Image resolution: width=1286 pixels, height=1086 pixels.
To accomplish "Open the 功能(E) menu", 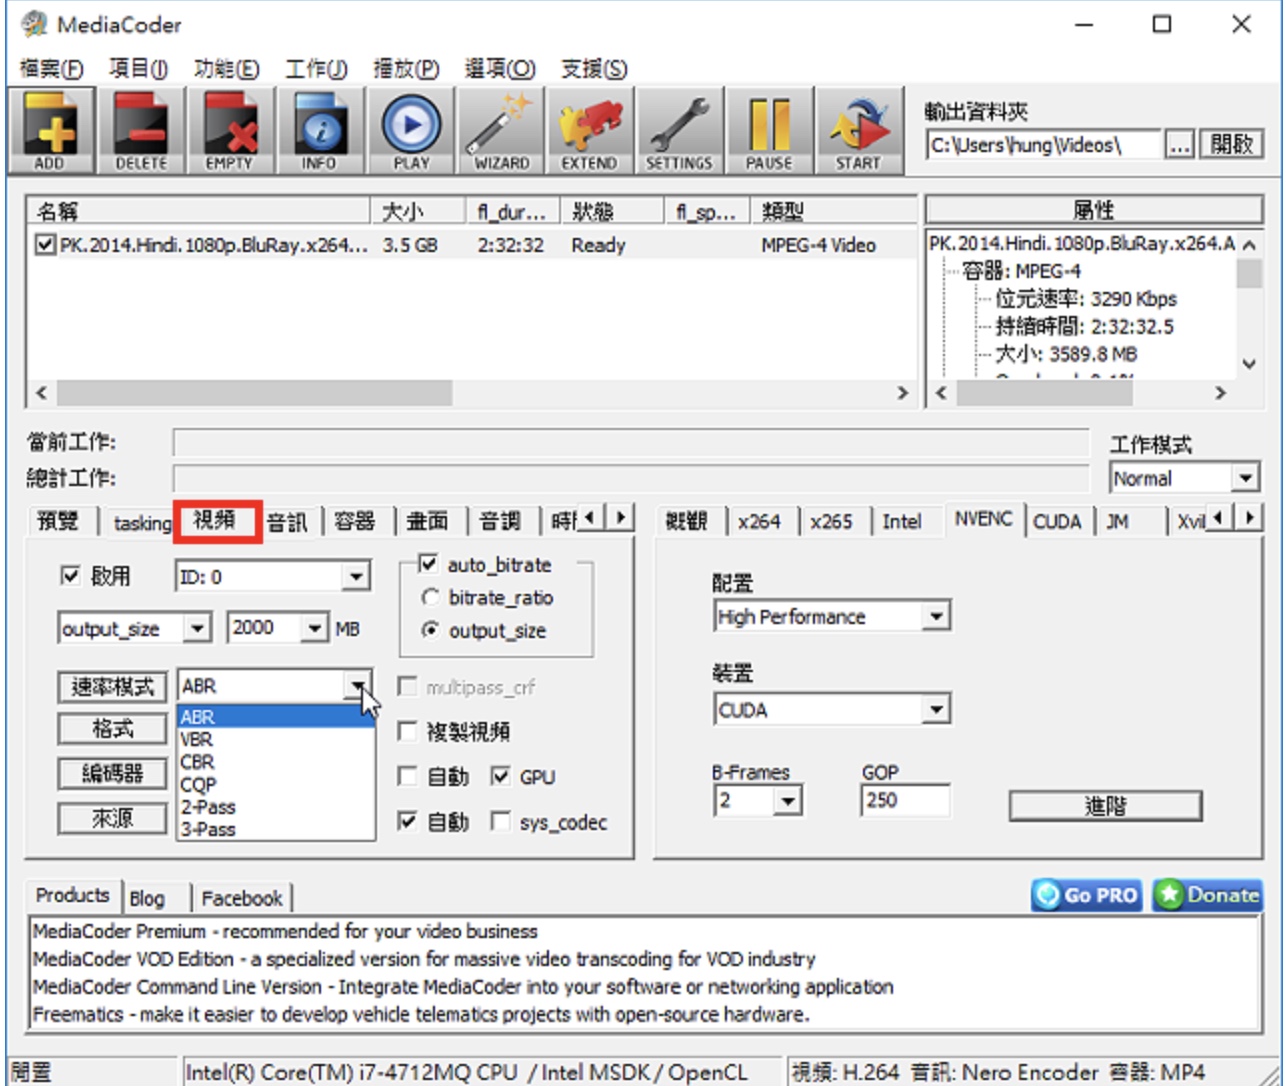I will click(x=226, y=69).
